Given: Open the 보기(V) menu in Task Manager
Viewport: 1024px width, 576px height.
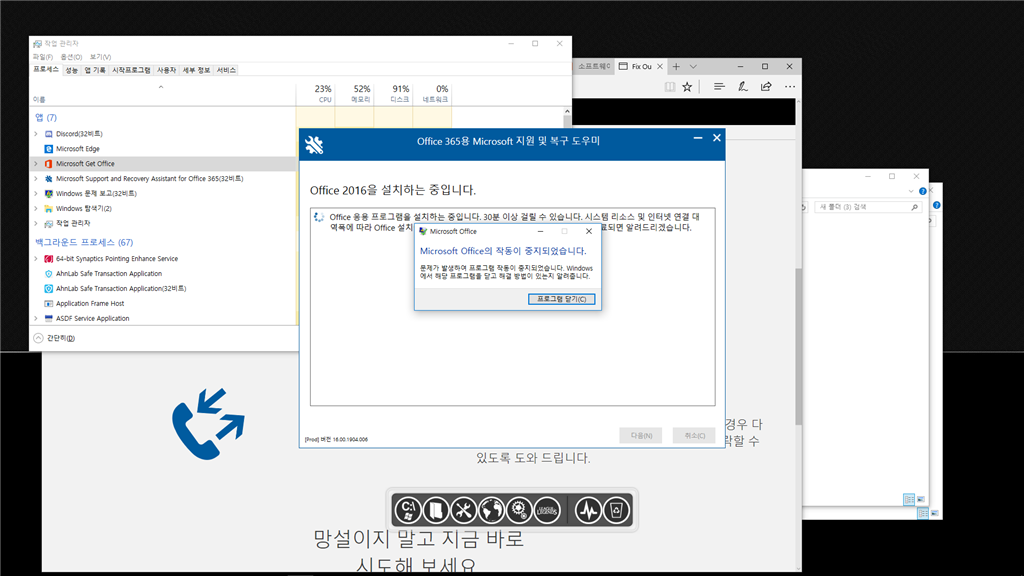Looking at the screenshot, I should pyautogui.click(x=101, y=57).
